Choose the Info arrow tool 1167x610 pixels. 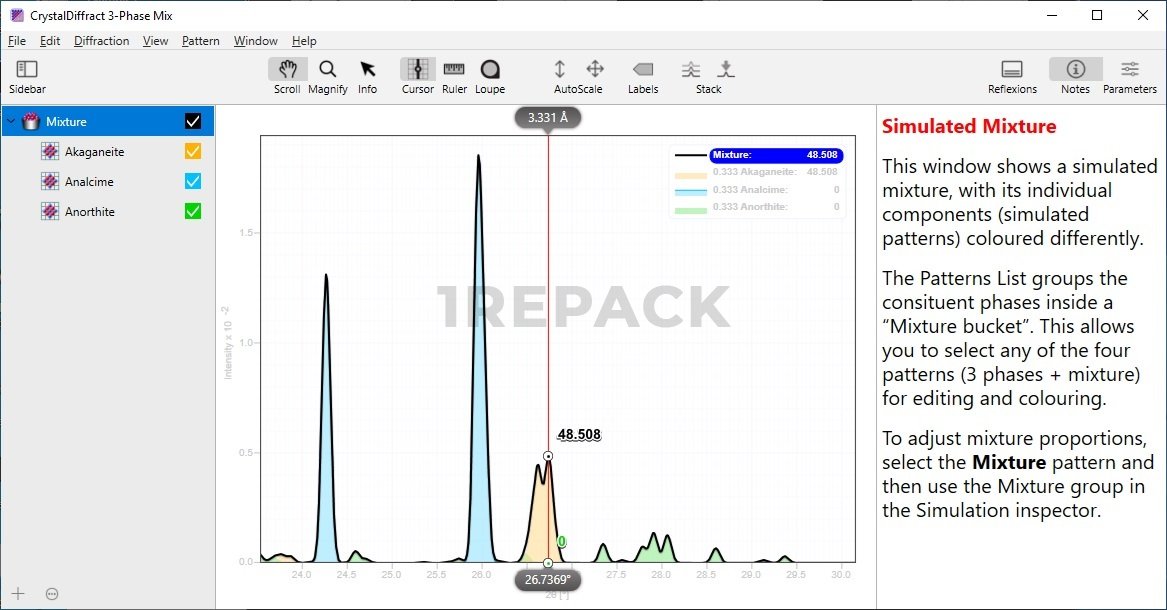(367, 70)
